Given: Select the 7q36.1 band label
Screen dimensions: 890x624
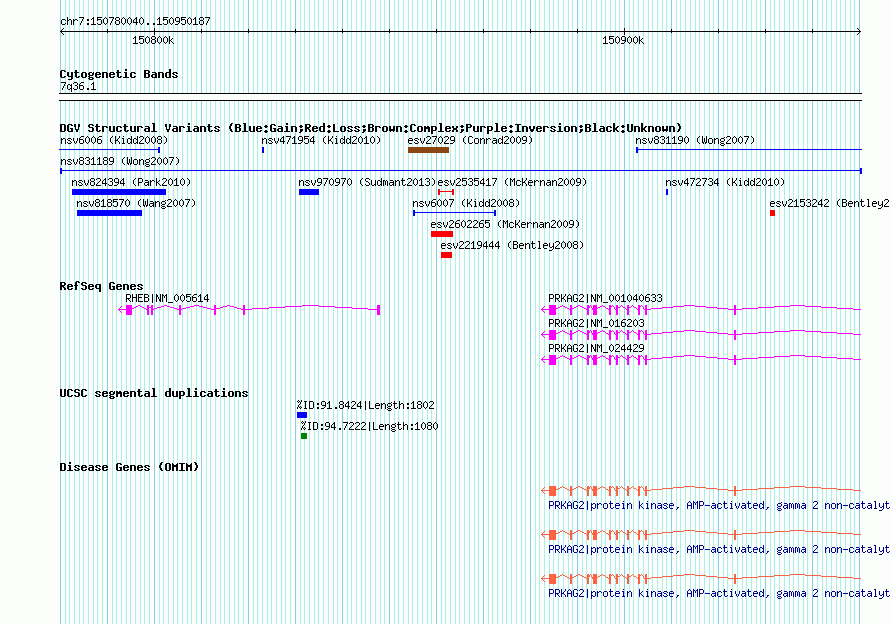Looking at the screenshot, I should 78,86.
